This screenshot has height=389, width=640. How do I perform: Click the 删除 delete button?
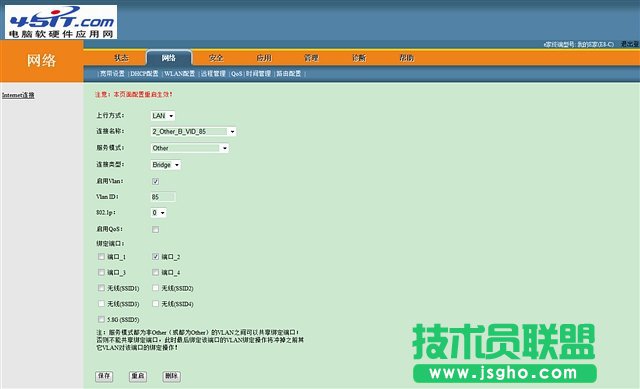click(x=171, y=376)
